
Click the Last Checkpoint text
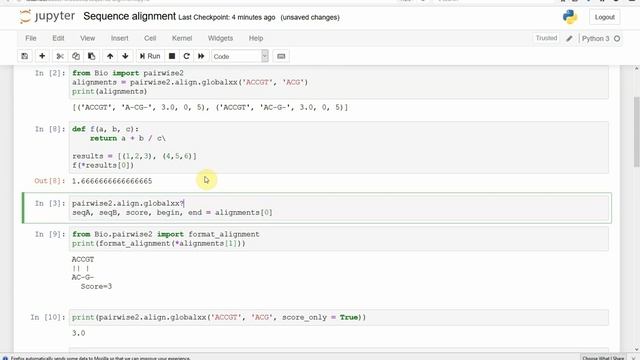tap(227, 18)
